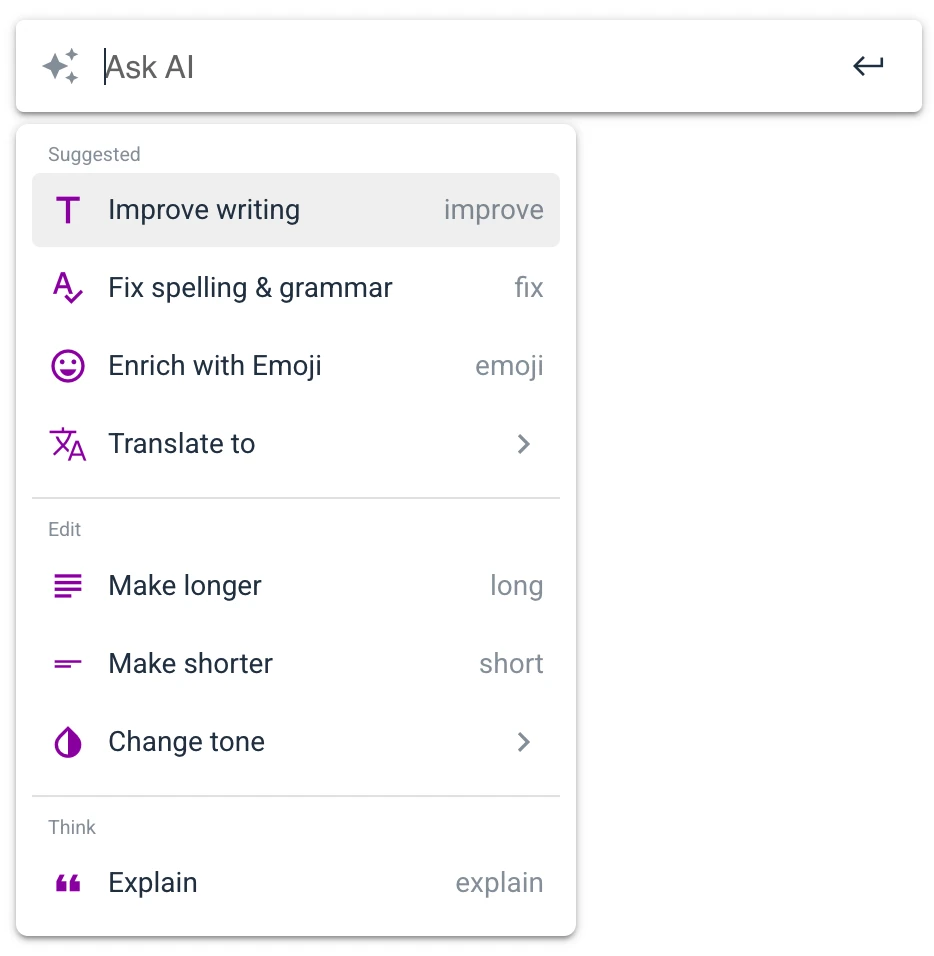Focus the Ask AI input field
The width and height of the screenshot is (934, 956).
coord(469,66)
